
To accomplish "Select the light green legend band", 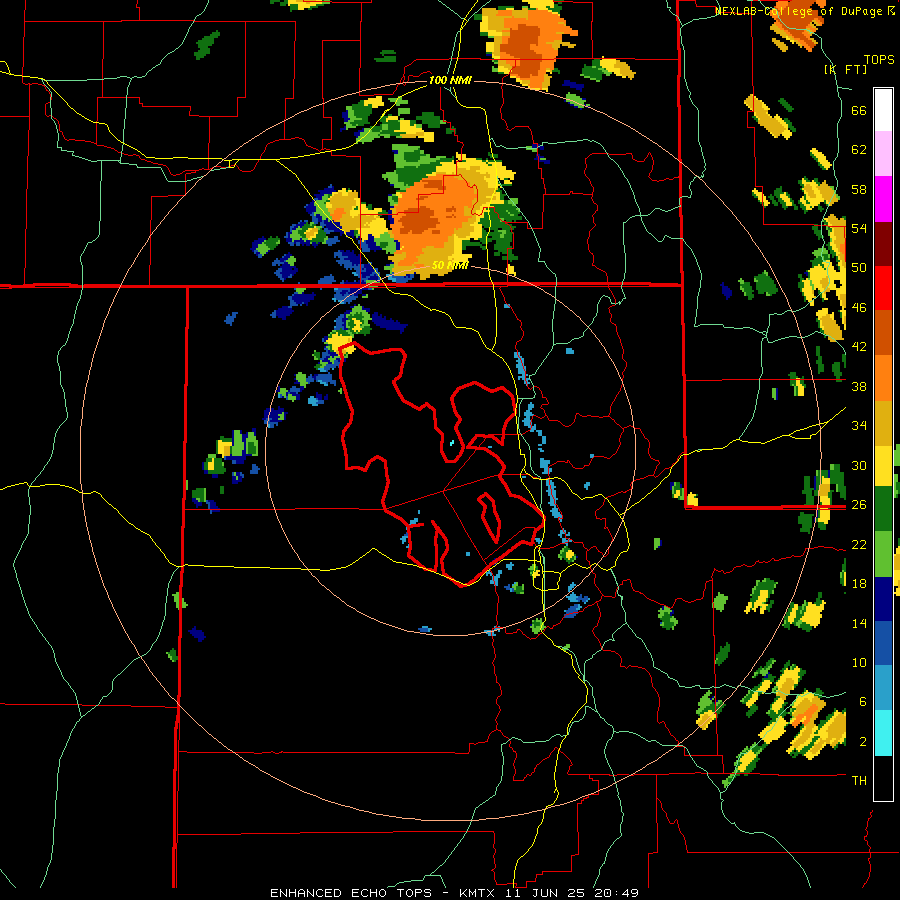I will tap(883, 554).
